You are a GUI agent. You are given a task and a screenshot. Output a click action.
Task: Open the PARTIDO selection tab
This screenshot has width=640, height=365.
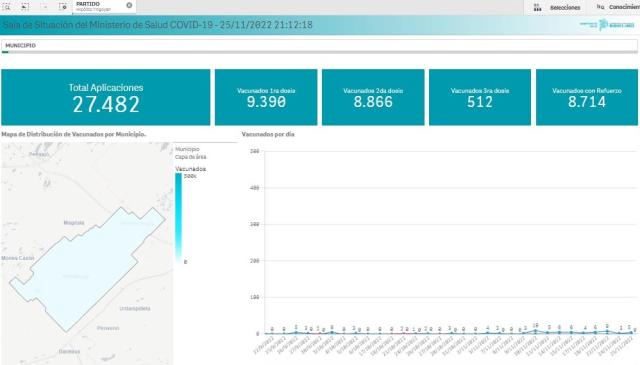coord(104,7)
